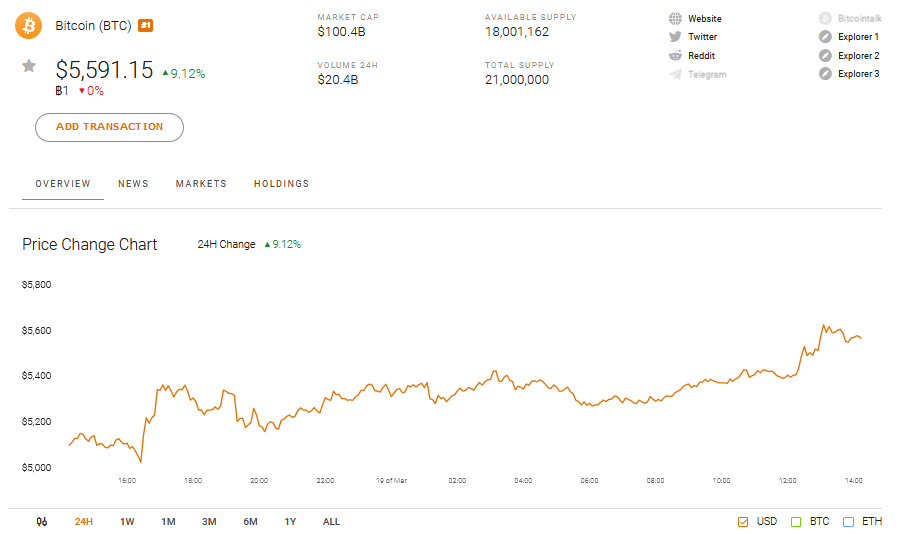The image size is (914, 534).
Task: Click the Reddit alien icon
Action: pos(675,56)
